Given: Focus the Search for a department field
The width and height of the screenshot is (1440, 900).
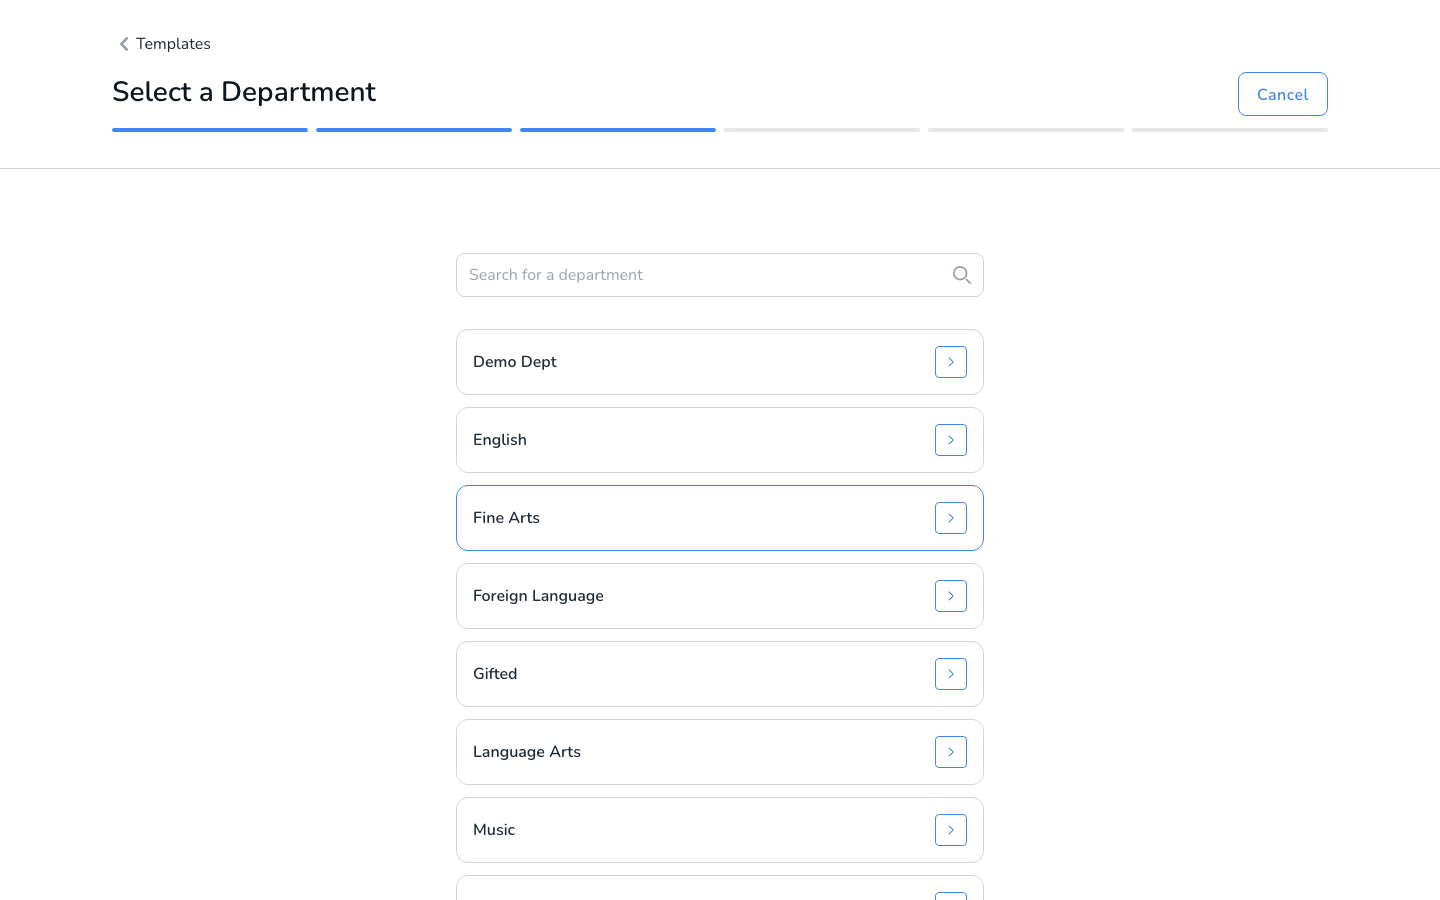Looking at the screenshot, I should pos(720,275).
